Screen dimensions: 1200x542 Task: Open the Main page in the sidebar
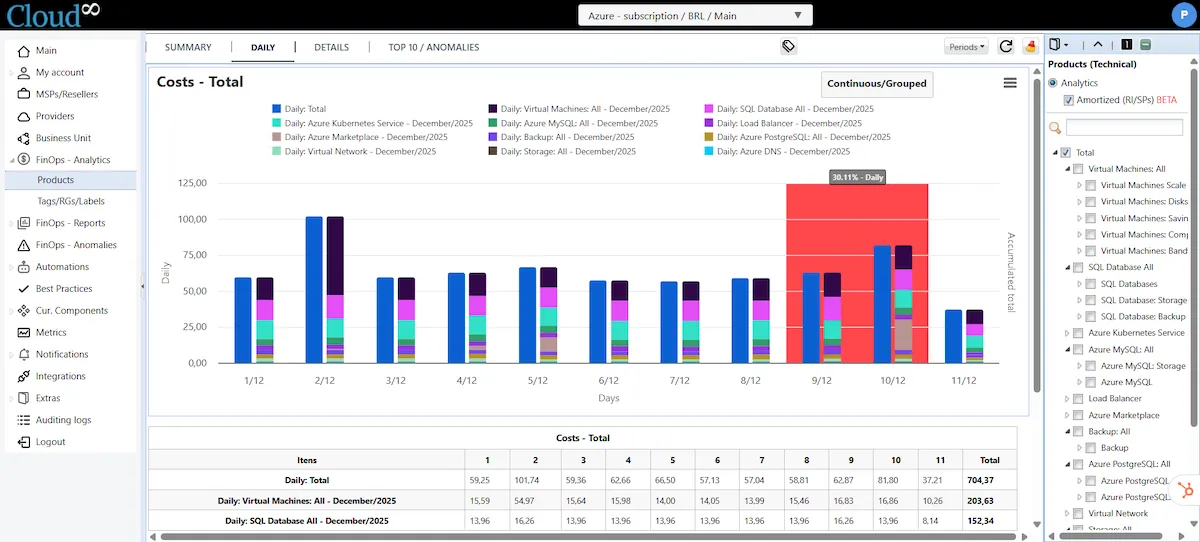[x=46, y=50]
